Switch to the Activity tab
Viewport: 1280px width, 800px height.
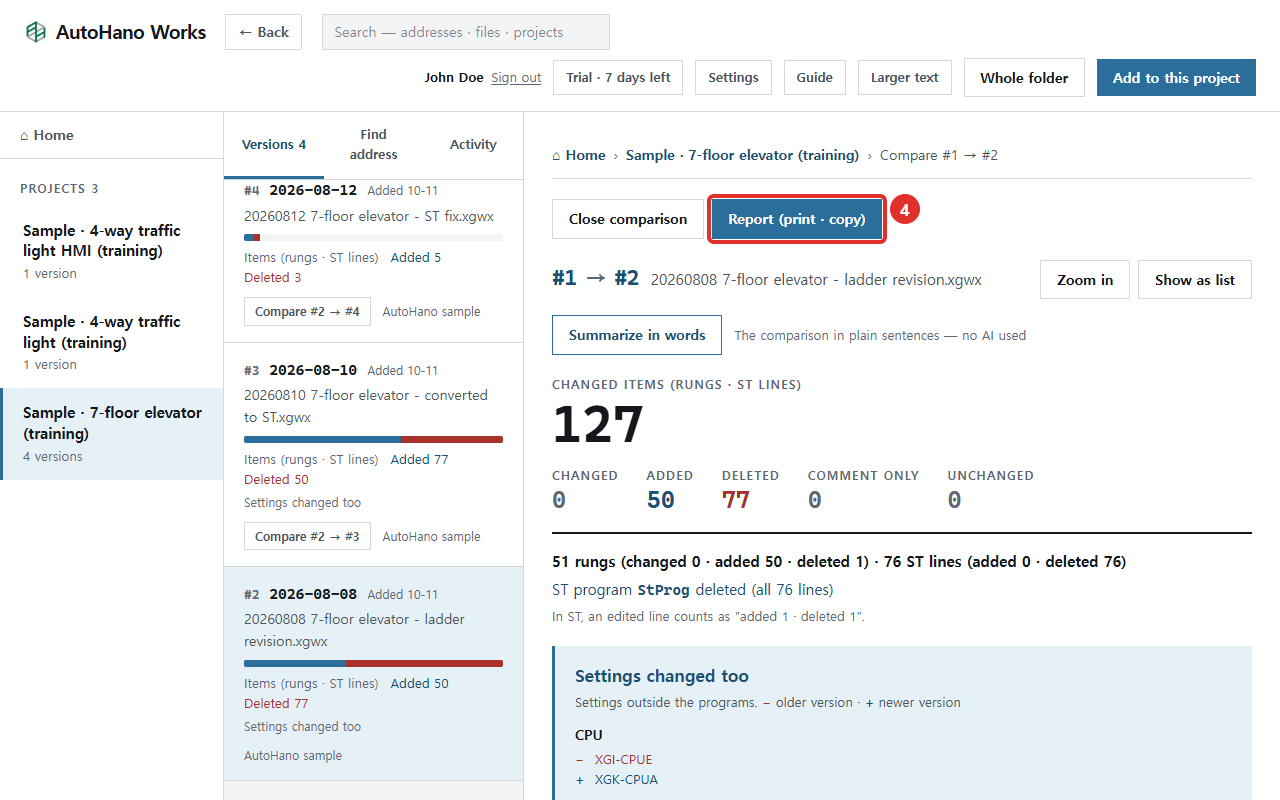(x=473, y=145)
